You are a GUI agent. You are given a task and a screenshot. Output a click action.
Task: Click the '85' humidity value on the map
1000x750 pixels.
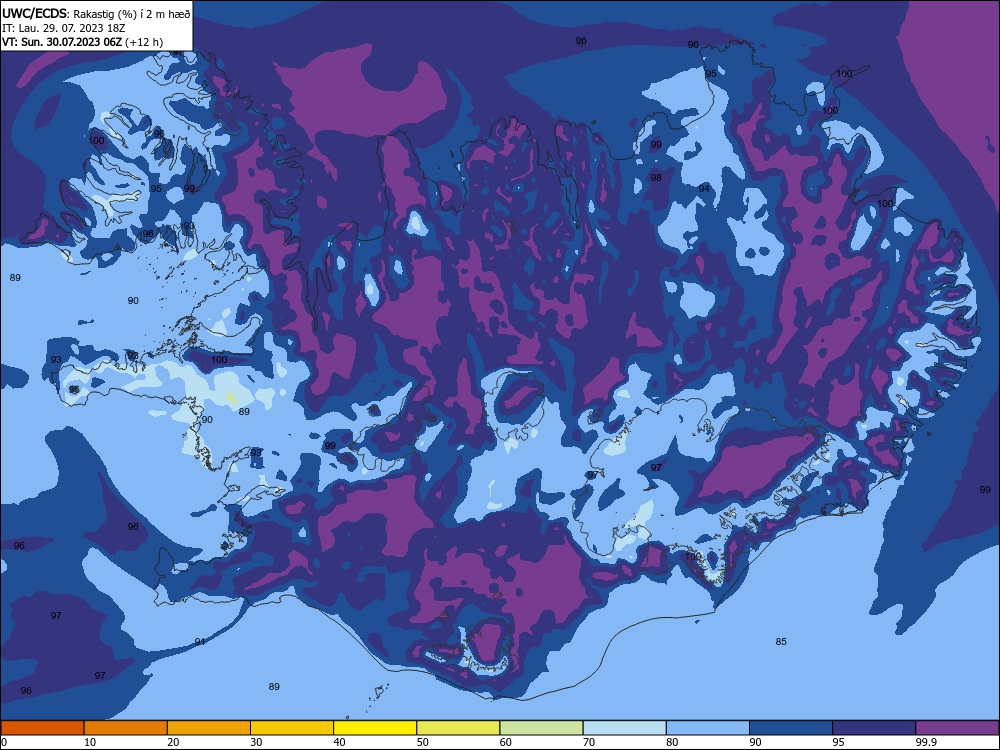pos(781,642)
